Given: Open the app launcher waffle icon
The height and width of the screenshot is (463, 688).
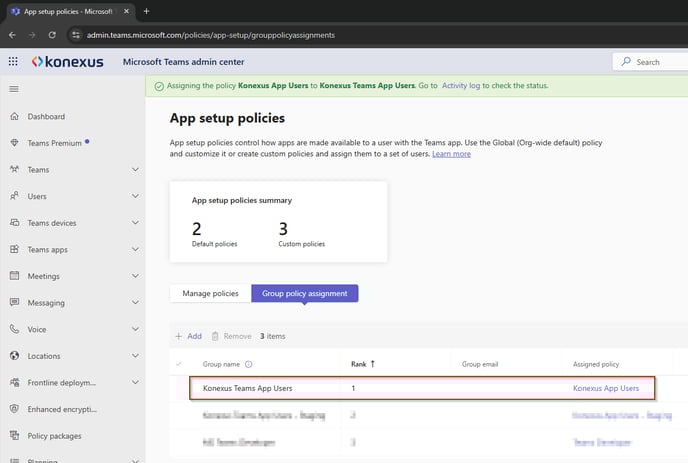Looking at the screenshot, I should coord(13,61).
